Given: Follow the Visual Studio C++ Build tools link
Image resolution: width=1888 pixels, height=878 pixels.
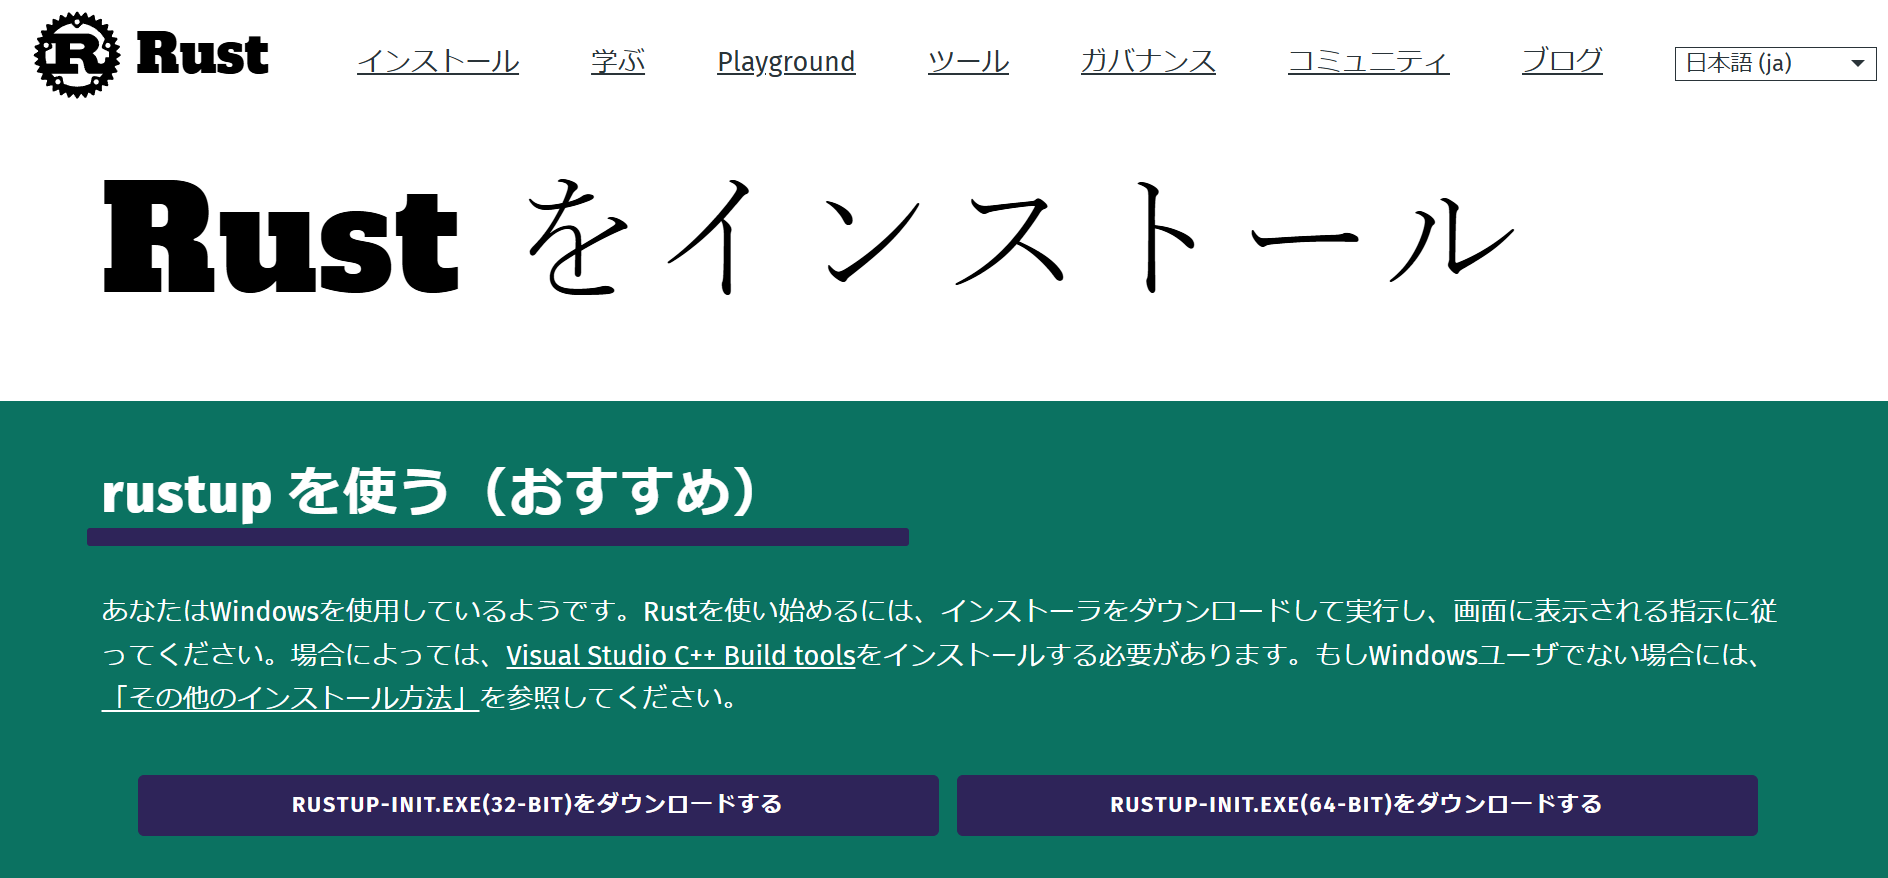Looking at the screenshot, I should [681, 655].
